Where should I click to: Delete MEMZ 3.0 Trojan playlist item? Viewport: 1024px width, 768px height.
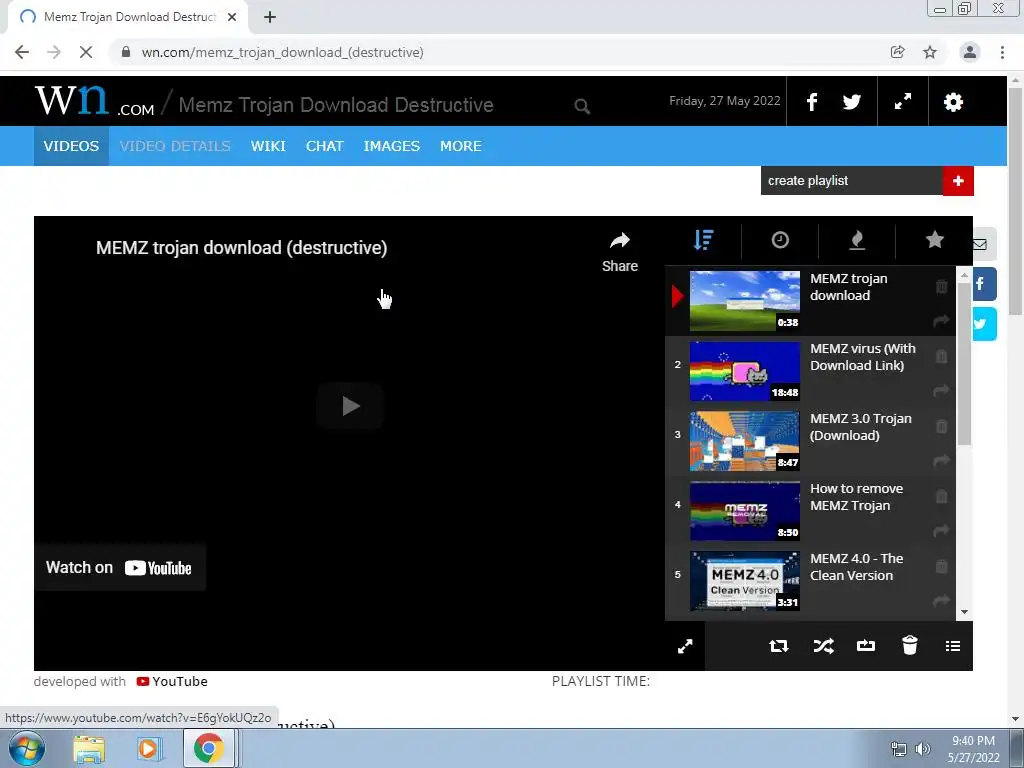point(941,426)
